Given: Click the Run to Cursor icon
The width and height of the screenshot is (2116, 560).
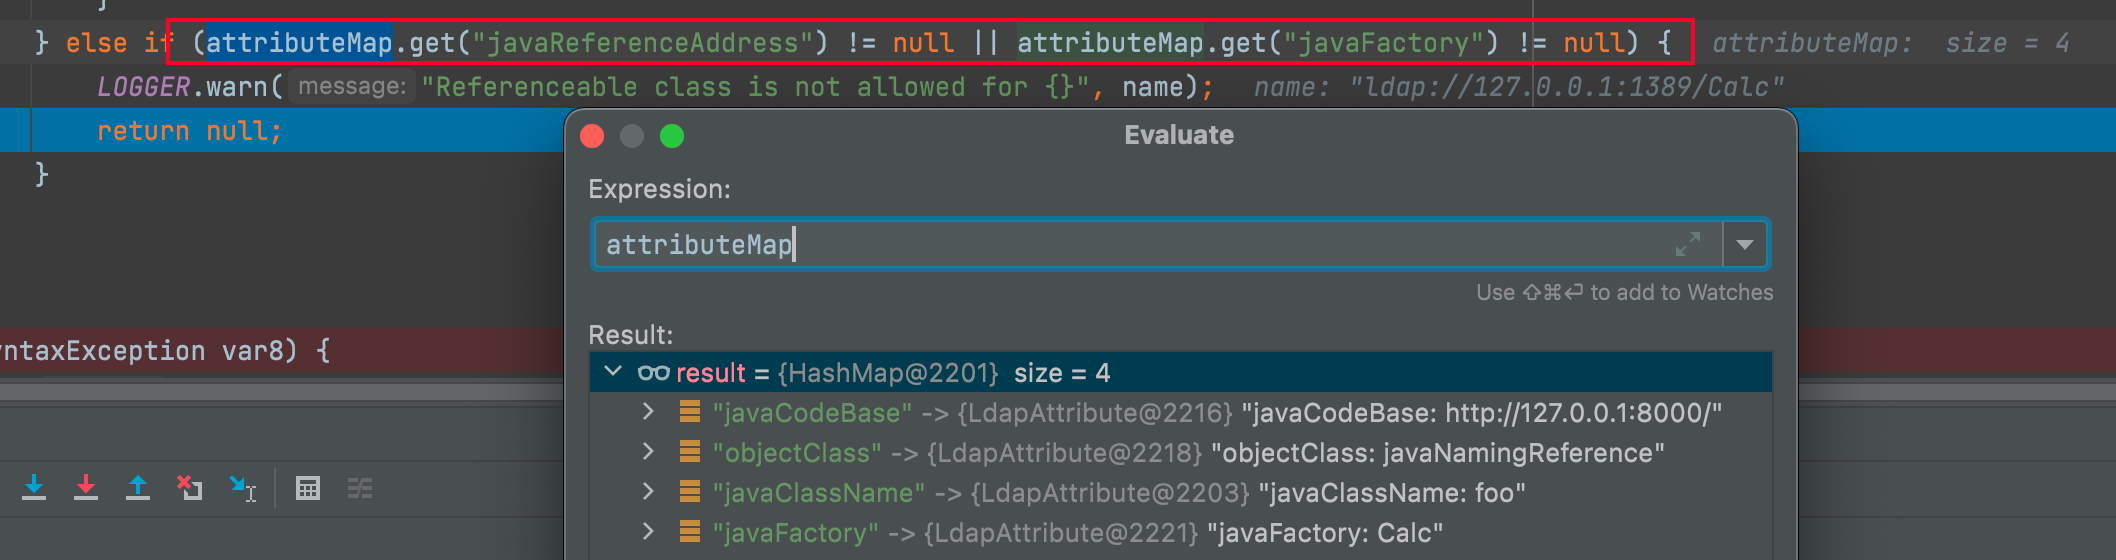Looking at the screenshot, I should (x=243, y=488).
